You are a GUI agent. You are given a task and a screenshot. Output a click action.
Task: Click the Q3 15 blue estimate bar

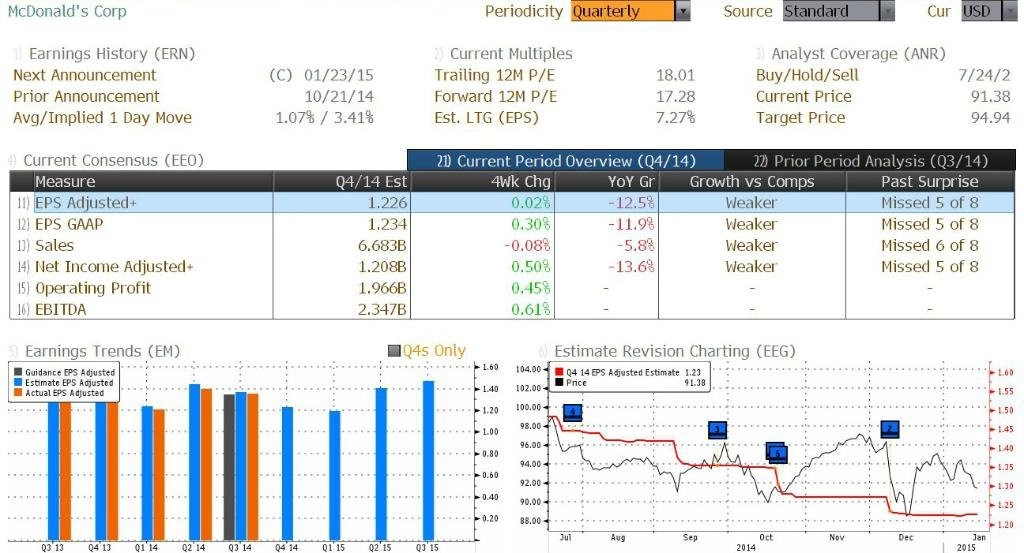[428, 460]
